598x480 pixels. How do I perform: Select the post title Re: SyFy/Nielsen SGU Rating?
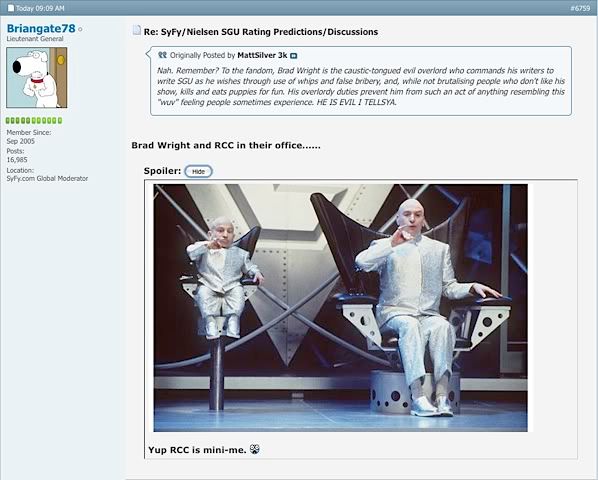tap(261, 32)
